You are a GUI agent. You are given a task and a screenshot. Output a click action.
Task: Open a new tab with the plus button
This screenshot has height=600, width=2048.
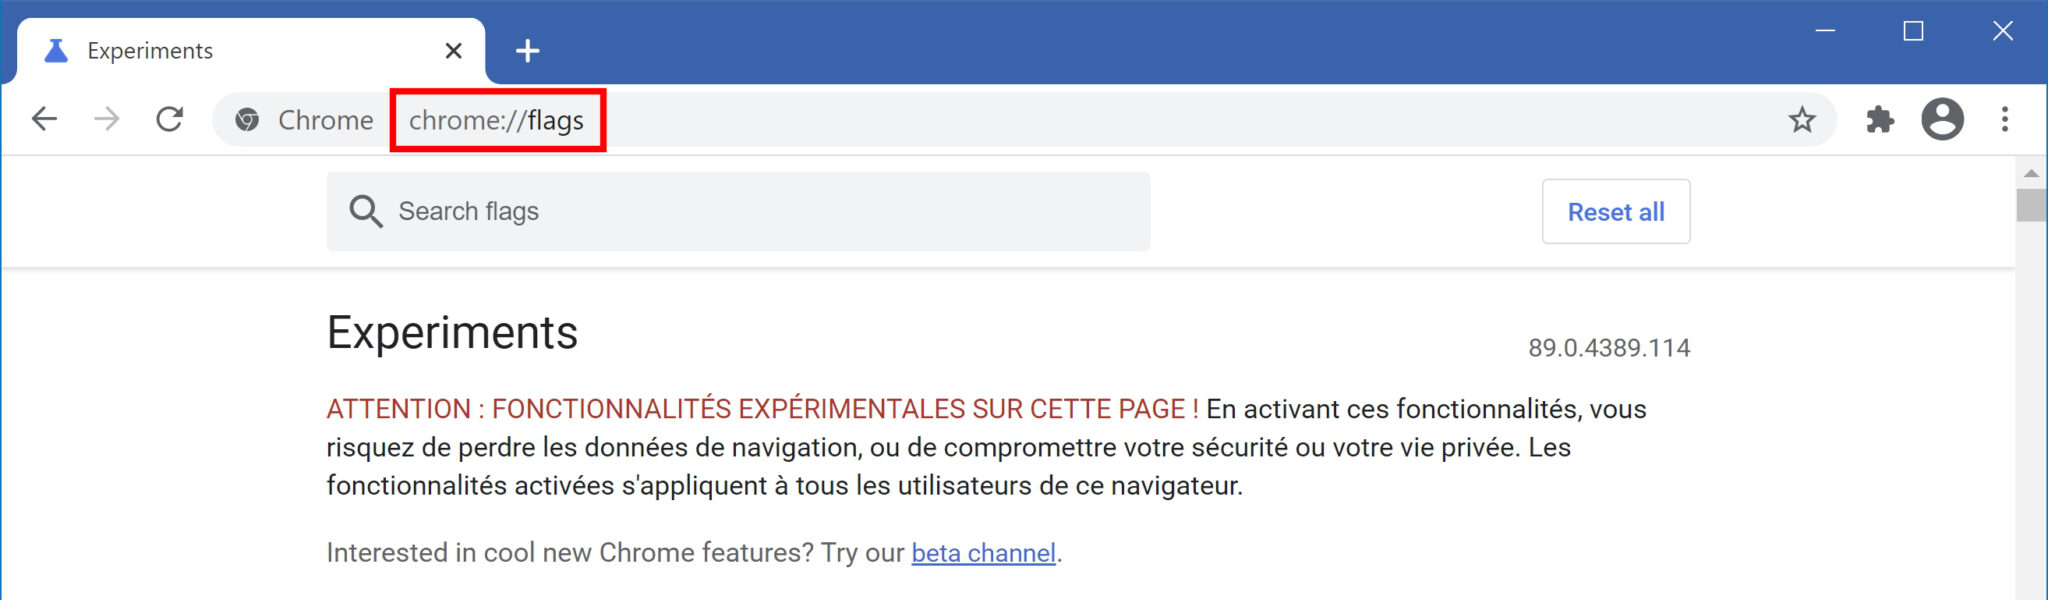click(528, 50)
